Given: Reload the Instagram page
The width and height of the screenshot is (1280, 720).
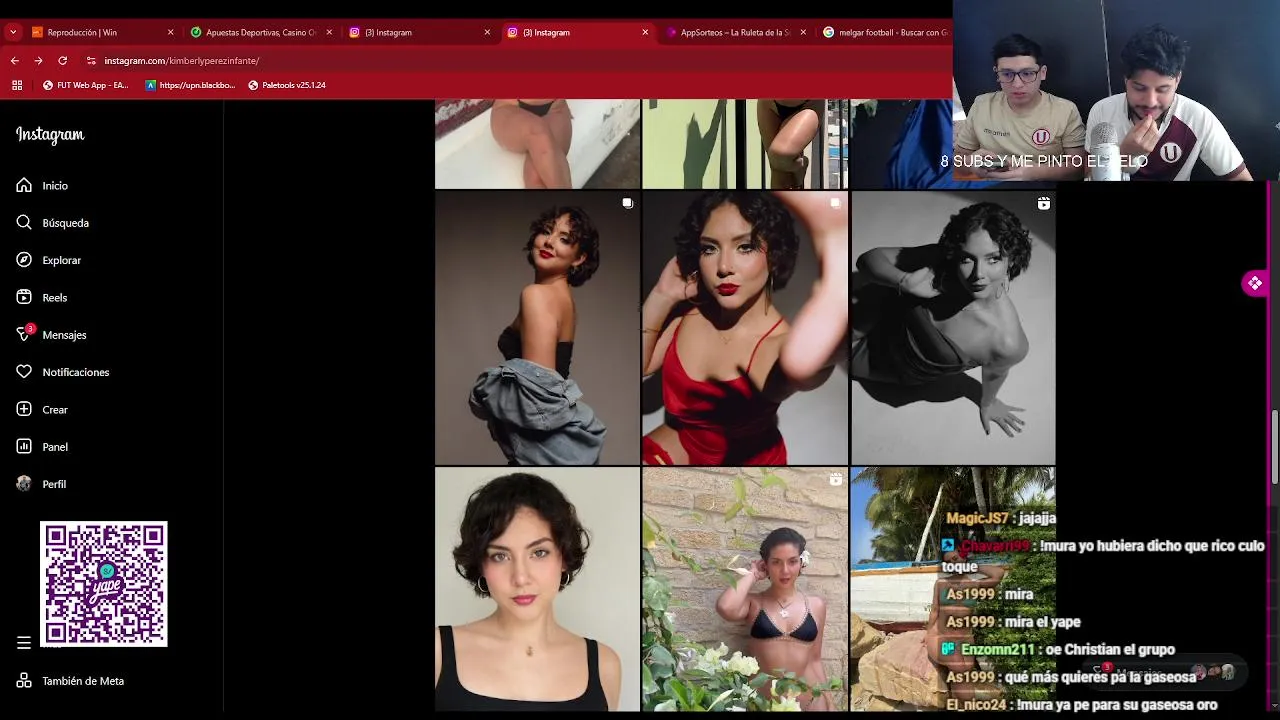Looking at the screenshot, I should [62, 61].
